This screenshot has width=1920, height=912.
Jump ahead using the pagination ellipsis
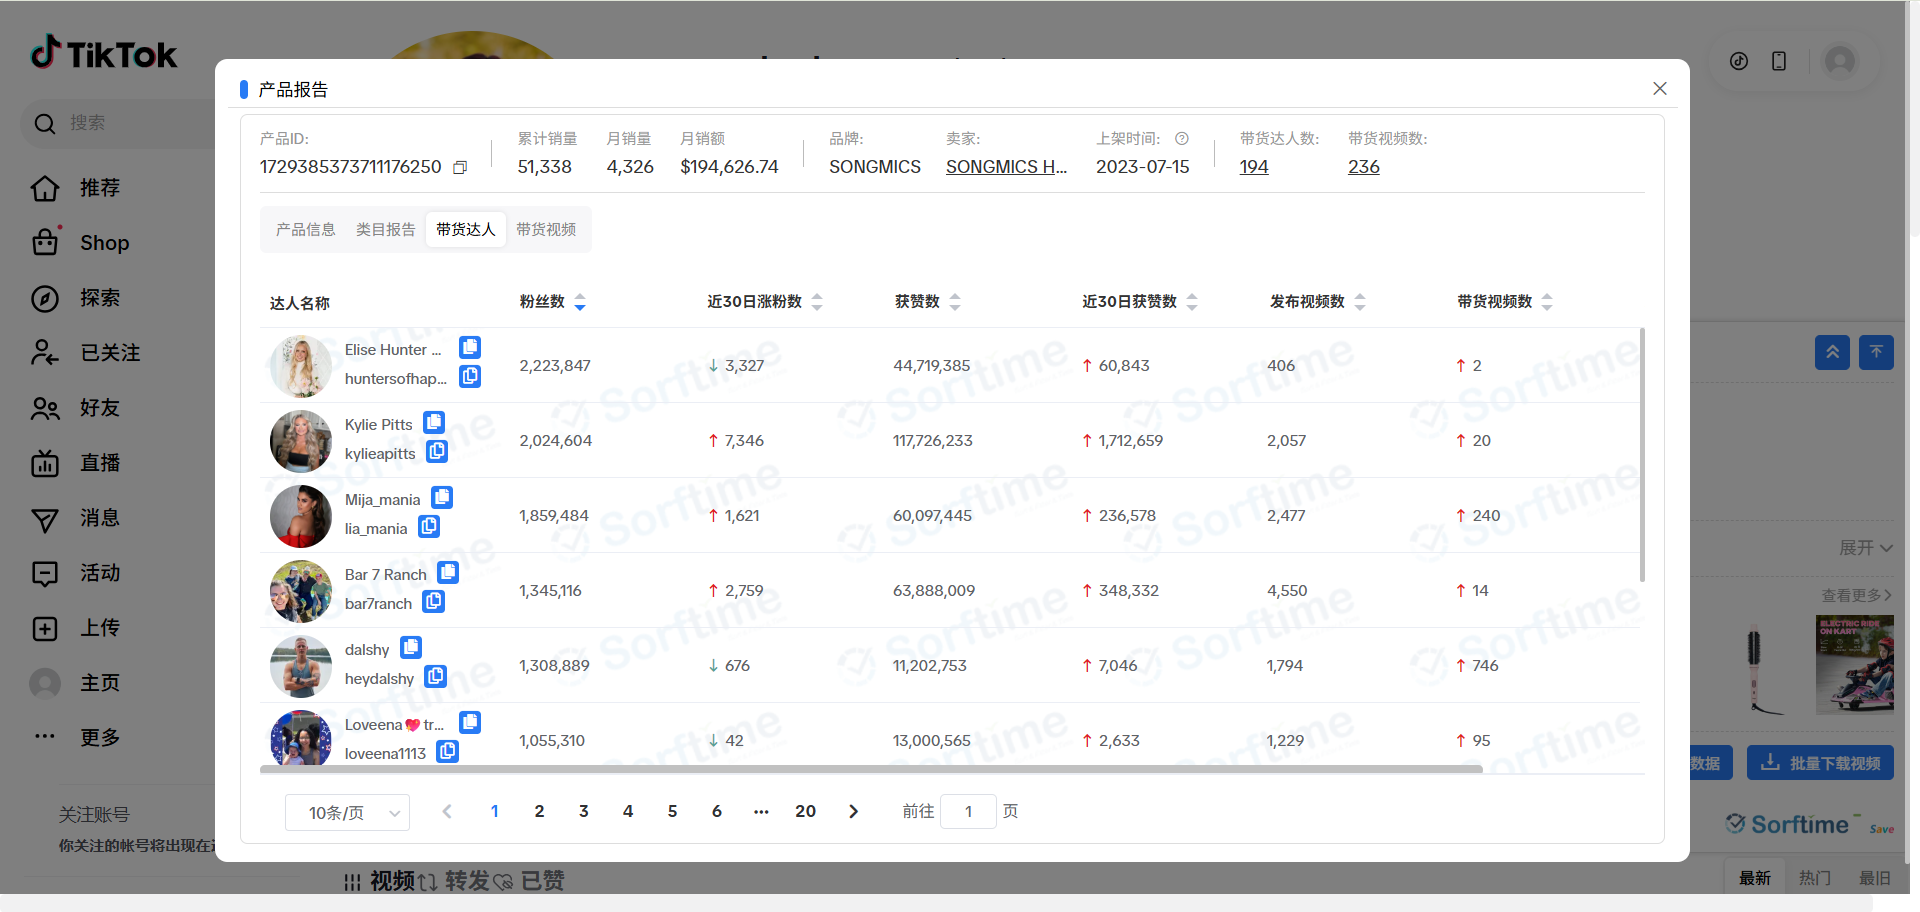click(761, 812)
